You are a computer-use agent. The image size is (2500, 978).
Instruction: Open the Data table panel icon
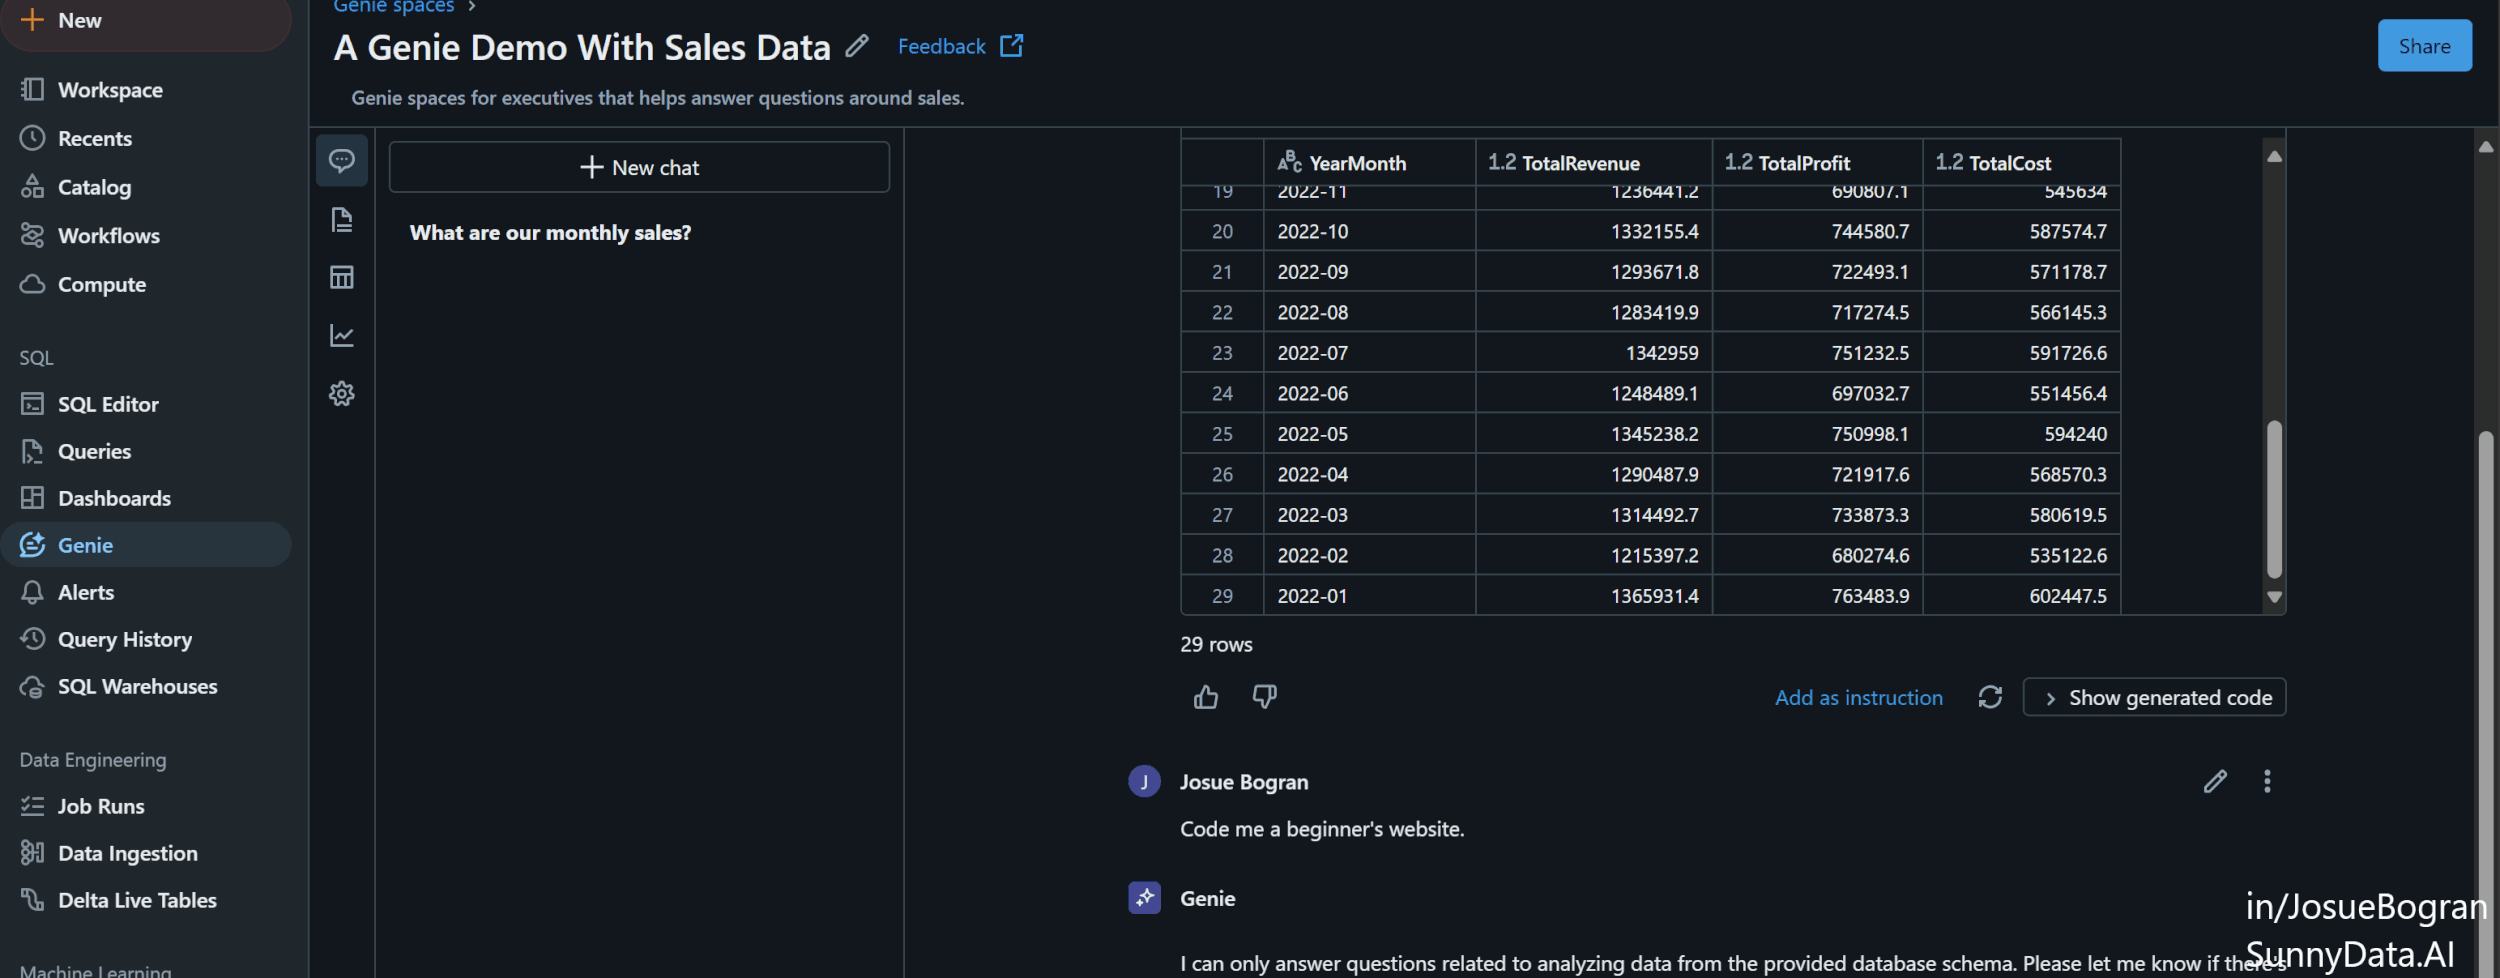341,277
